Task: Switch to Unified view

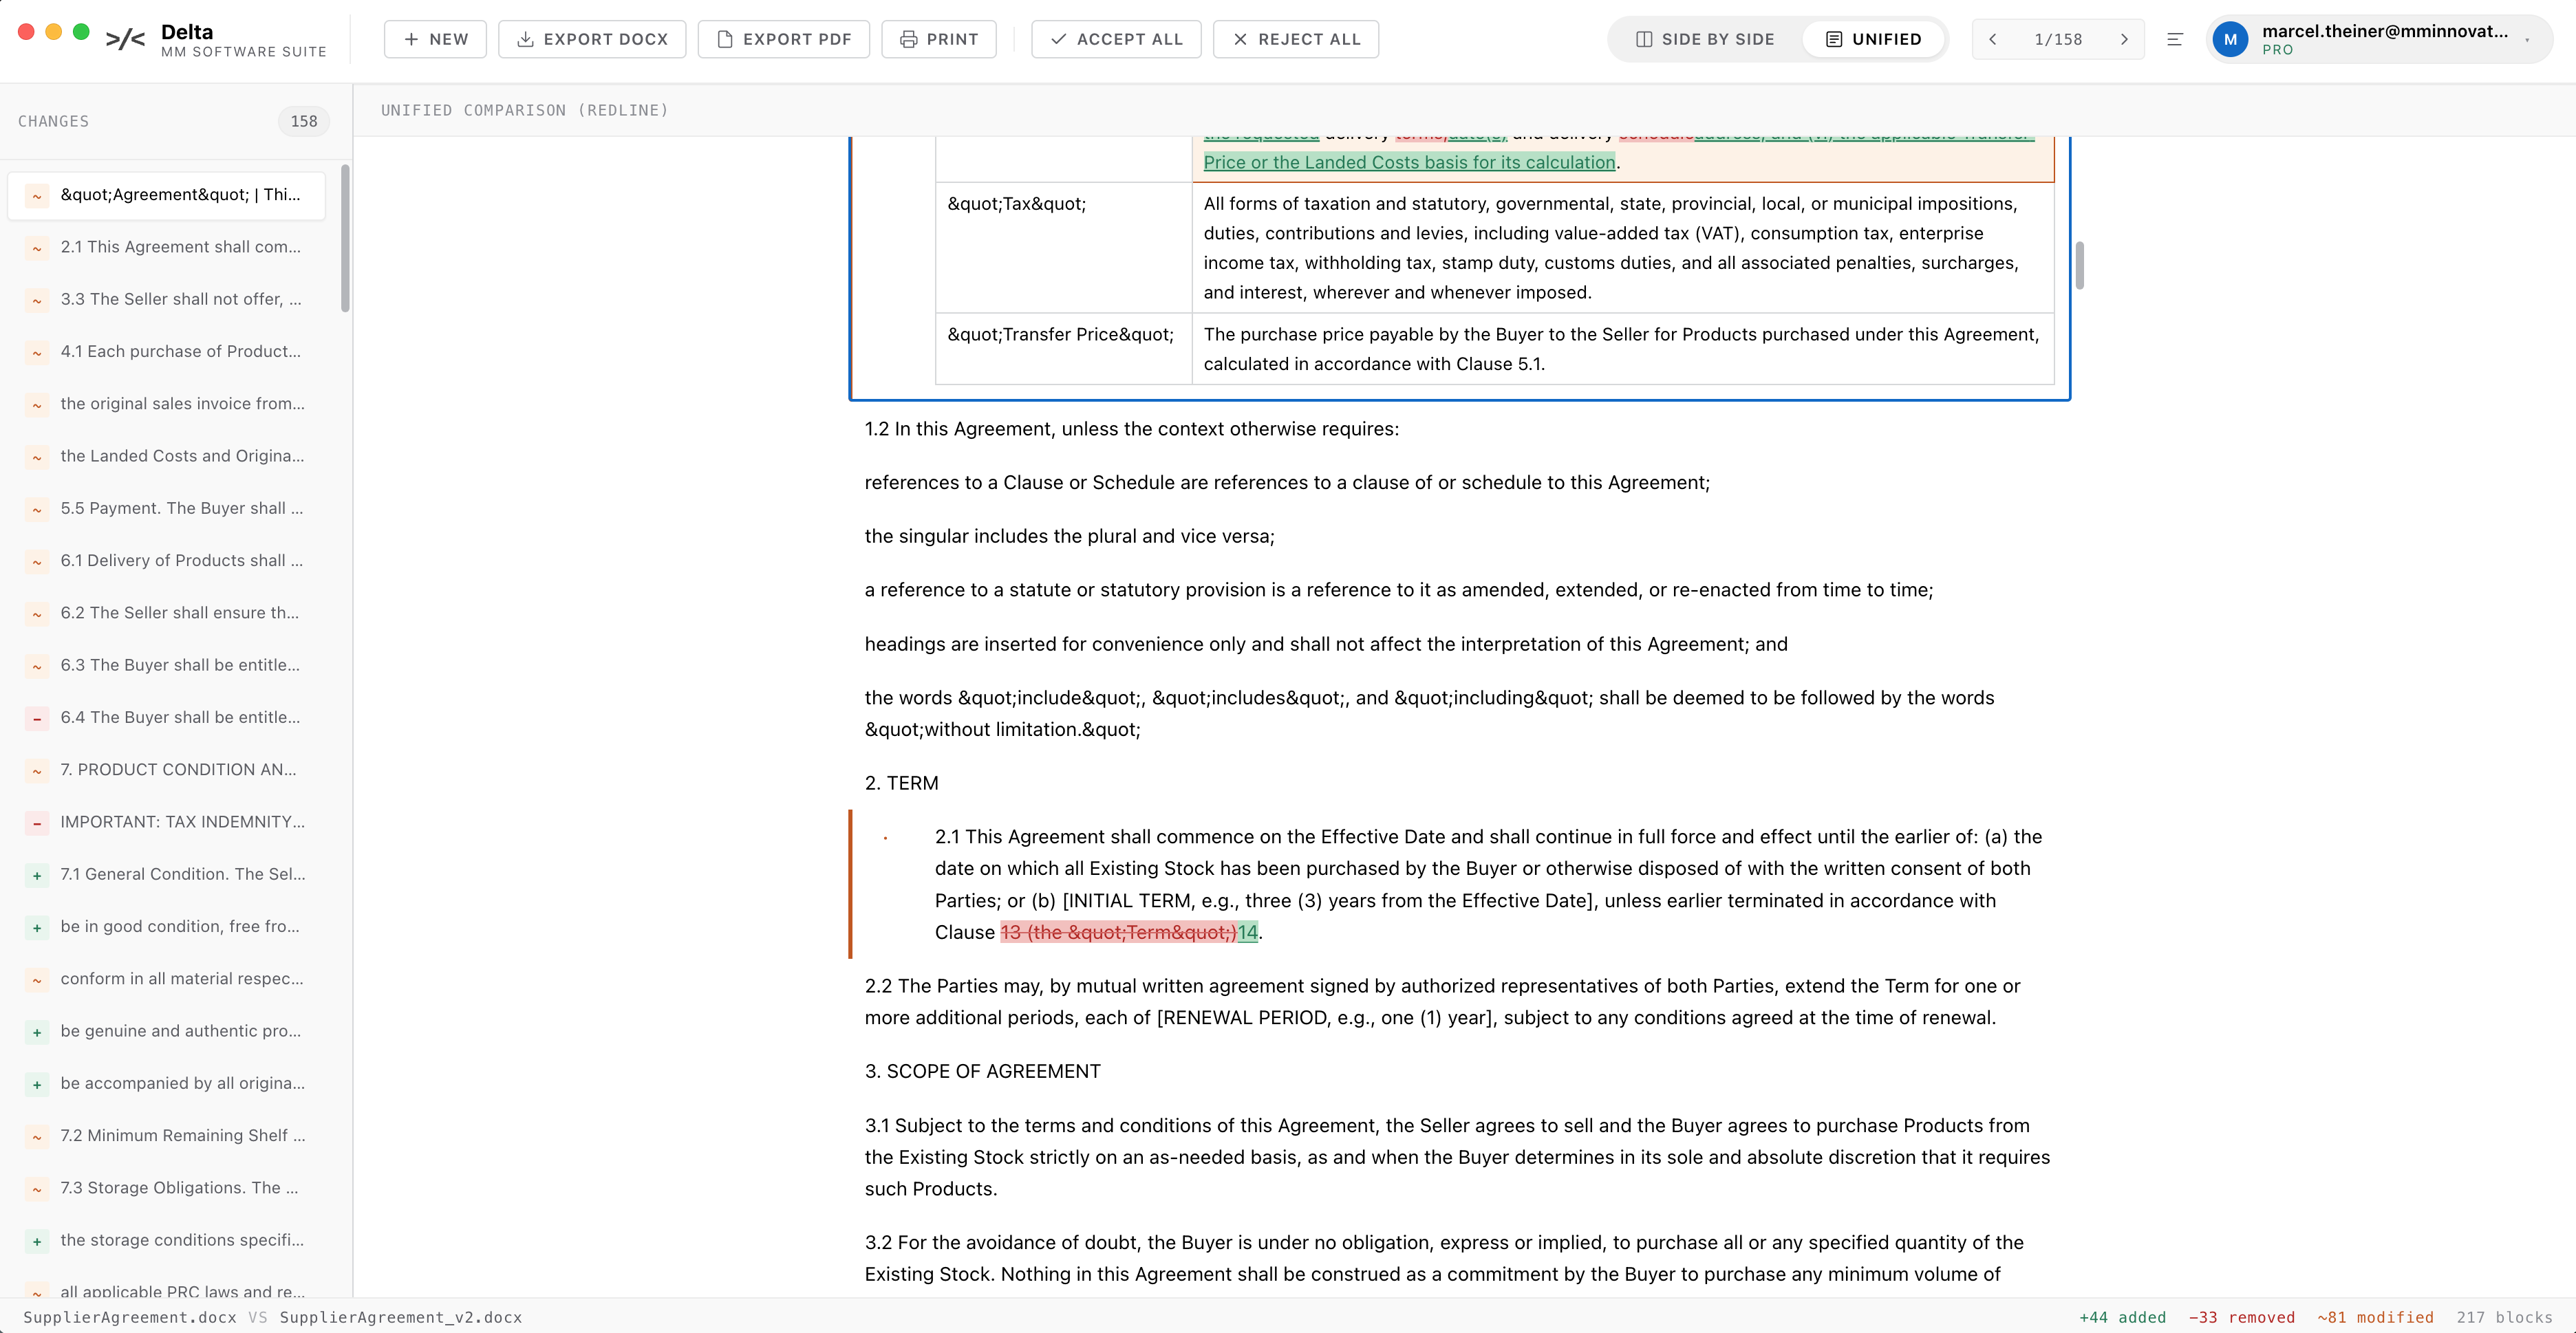Action: coord(1873,39)
